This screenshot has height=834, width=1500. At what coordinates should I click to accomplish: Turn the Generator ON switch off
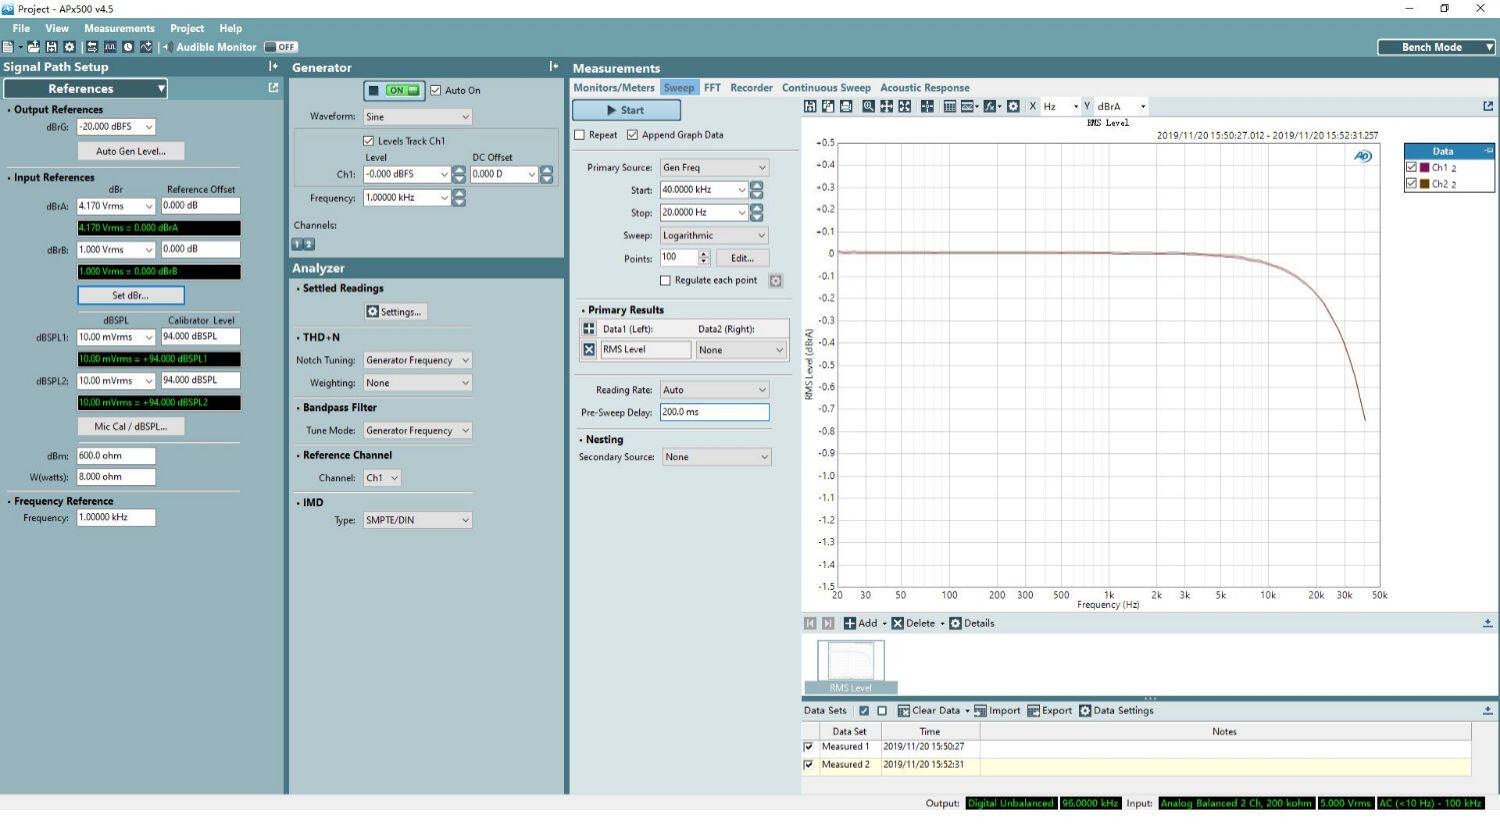point(394,90)
